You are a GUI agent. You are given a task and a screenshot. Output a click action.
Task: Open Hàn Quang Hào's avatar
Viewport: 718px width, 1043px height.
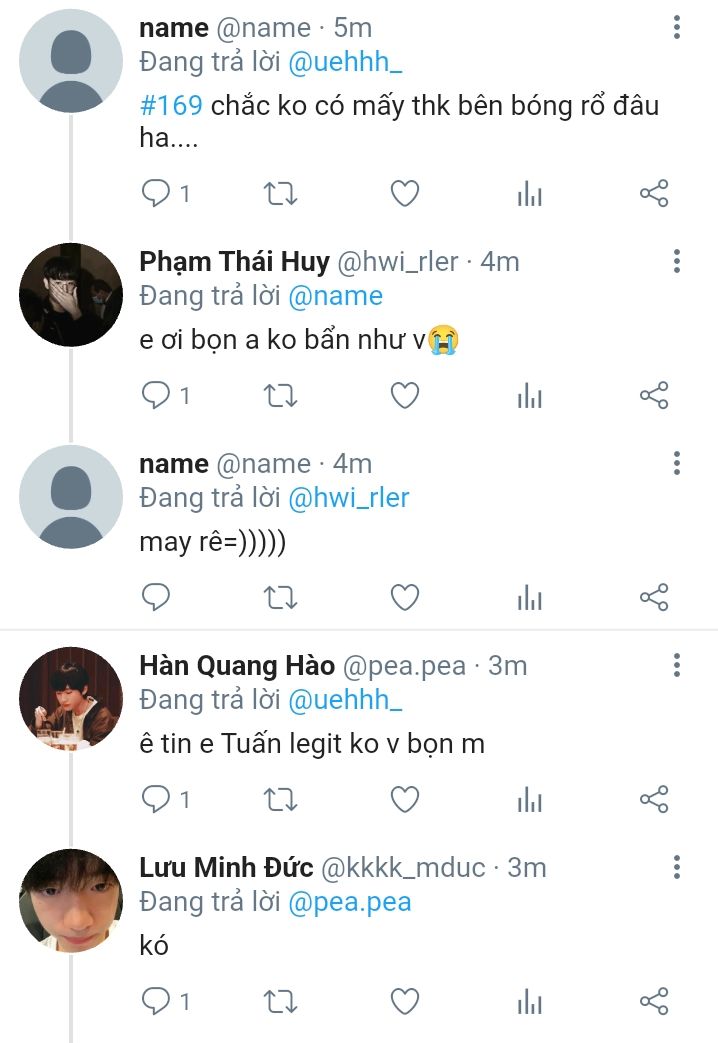71,699
